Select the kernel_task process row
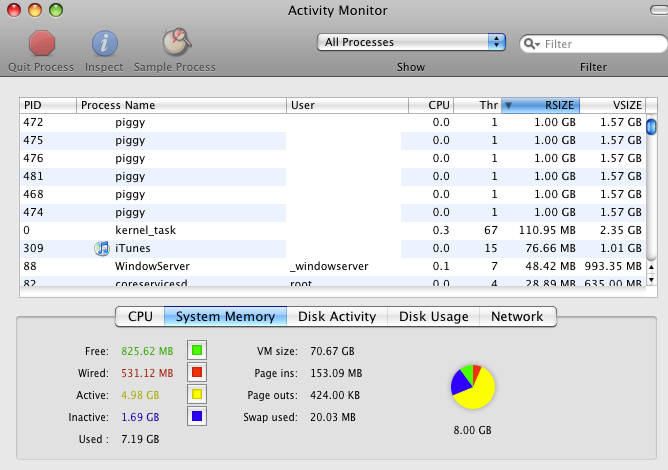The width and height of the screenshot is (668, 470). coord(332,230)
